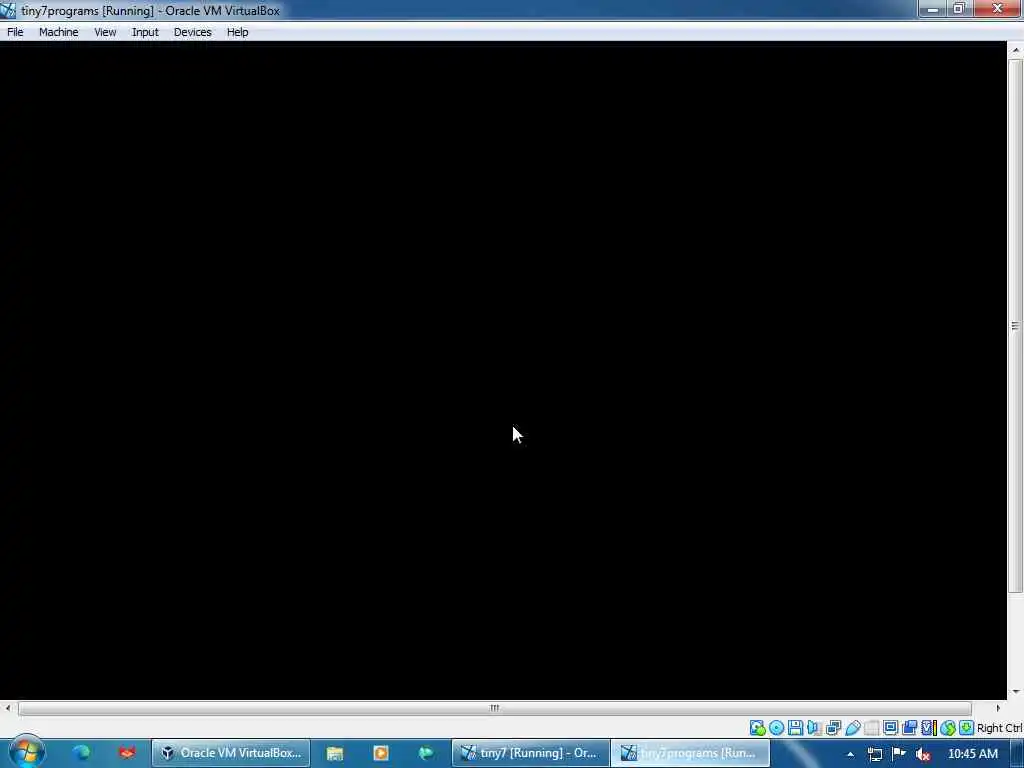Click the video capture indicator icon
This screenshot has height=768, width=1024.
click(909, 728)
